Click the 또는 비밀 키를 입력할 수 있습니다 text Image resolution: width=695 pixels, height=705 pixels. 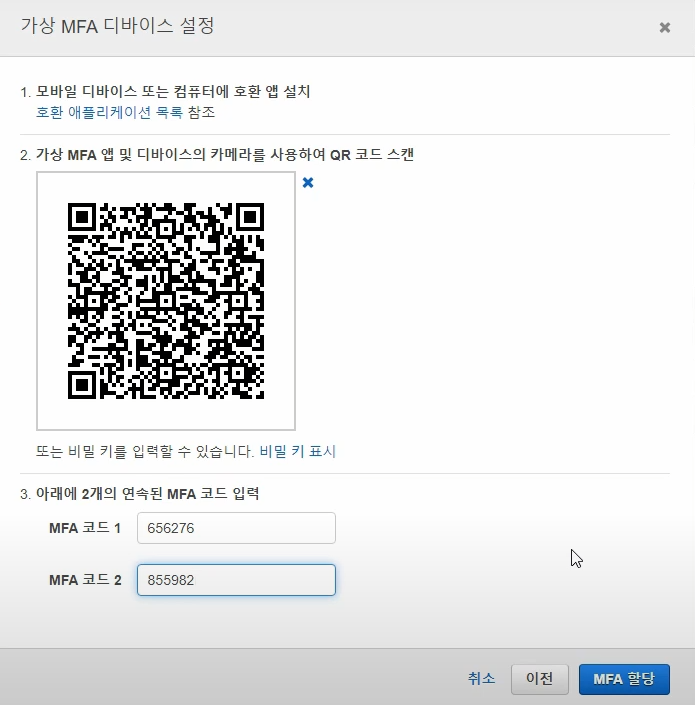tap(145, 451)
